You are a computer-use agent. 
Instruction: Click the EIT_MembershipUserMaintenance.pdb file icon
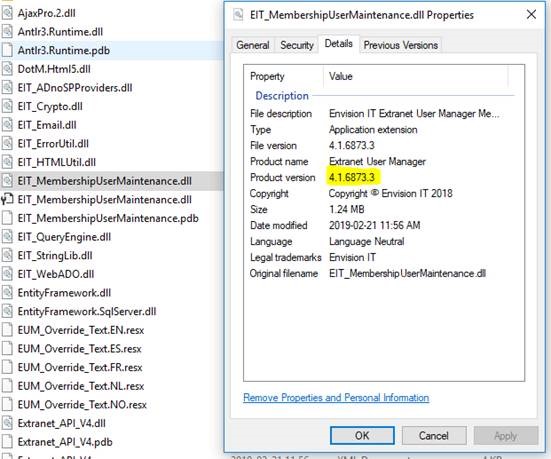(x=7, y=218)
